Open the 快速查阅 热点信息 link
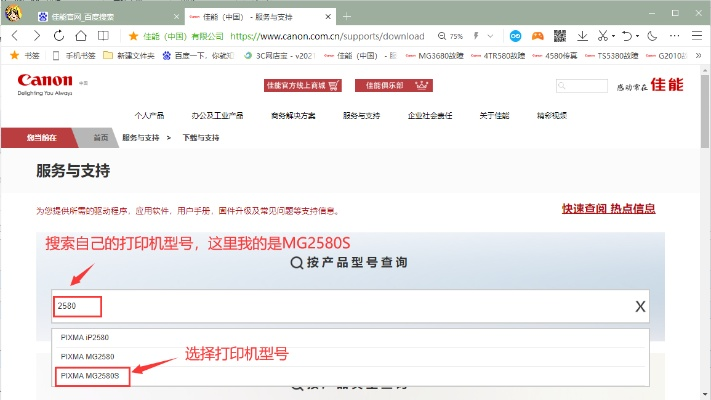This screenshot has width=711, height=400. click(x=609, y=209)
